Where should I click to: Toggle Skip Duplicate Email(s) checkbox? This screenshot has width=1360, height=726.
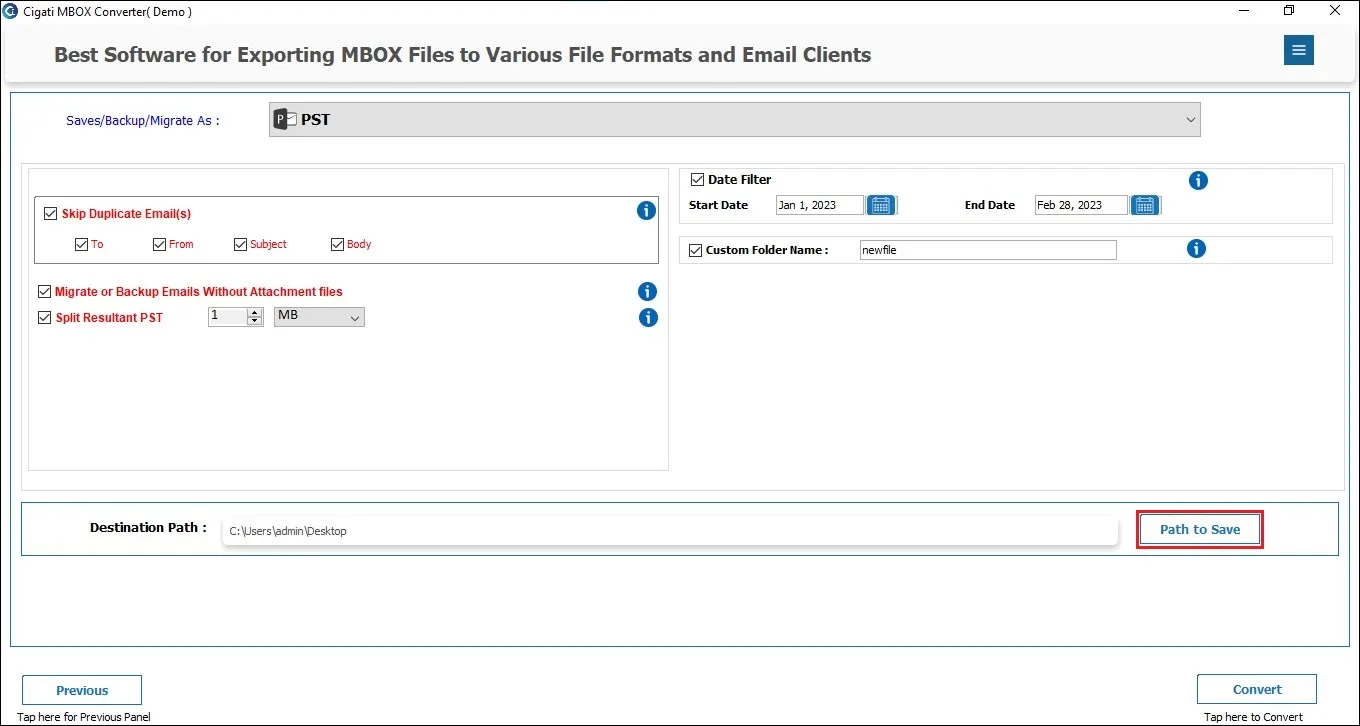pyautogui.click(x=50, y=213)
